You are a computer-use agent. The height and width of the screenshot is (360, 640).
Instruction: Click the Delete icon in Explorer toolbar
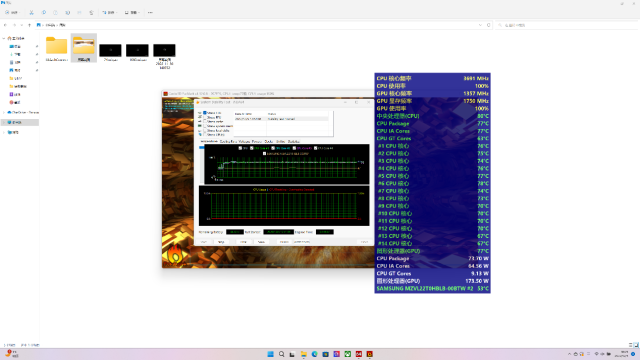[x=91, y=13]
